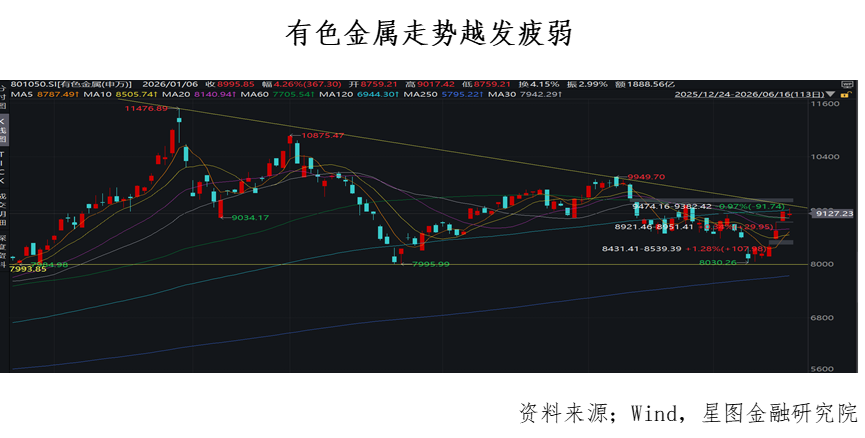The width and height of the screenshot is (865, 438).
Task: Click the 9127.23 current price marker on the axis
Action: 834,213
